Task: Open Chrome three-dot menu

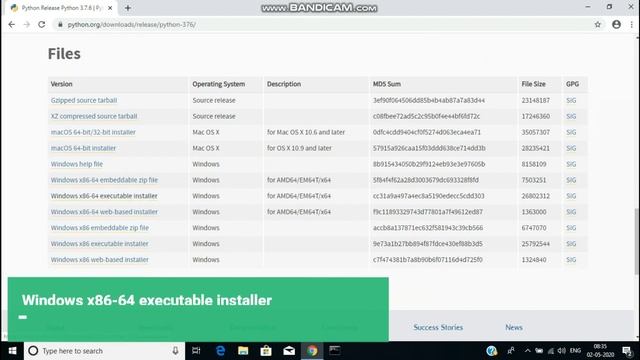Action: tap(631, 24)
